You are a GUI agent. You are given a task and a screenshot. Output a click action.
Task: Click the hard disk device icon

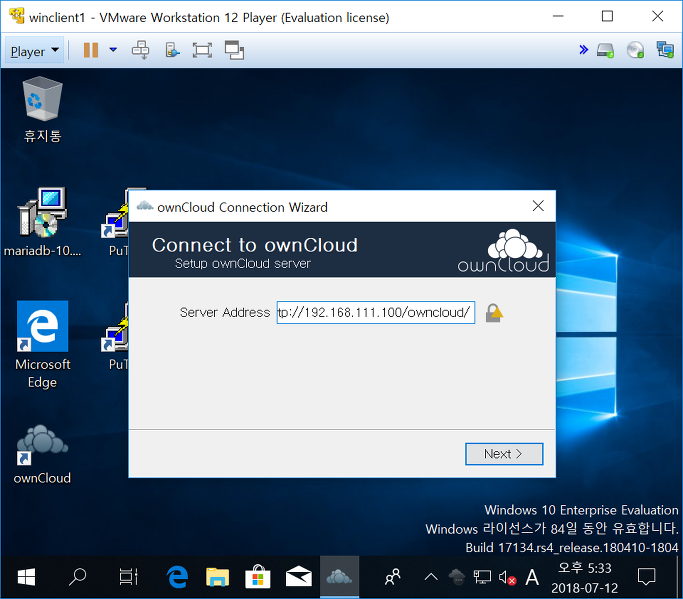point(605,51)
